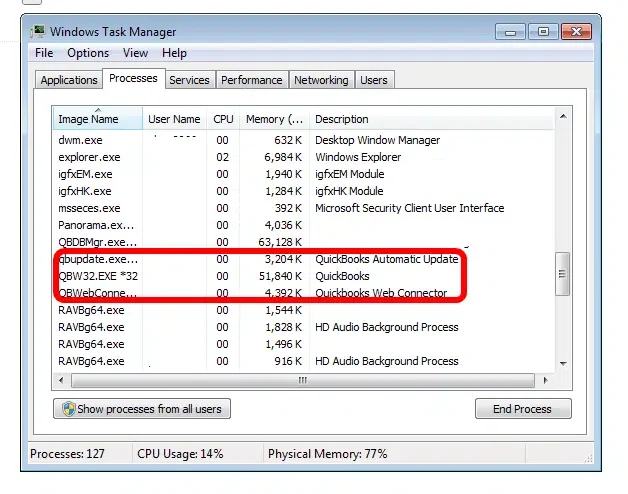This screenshot has height=494, width=628.
Task: Switch to the Performance tab
Action: coord(251,80)
